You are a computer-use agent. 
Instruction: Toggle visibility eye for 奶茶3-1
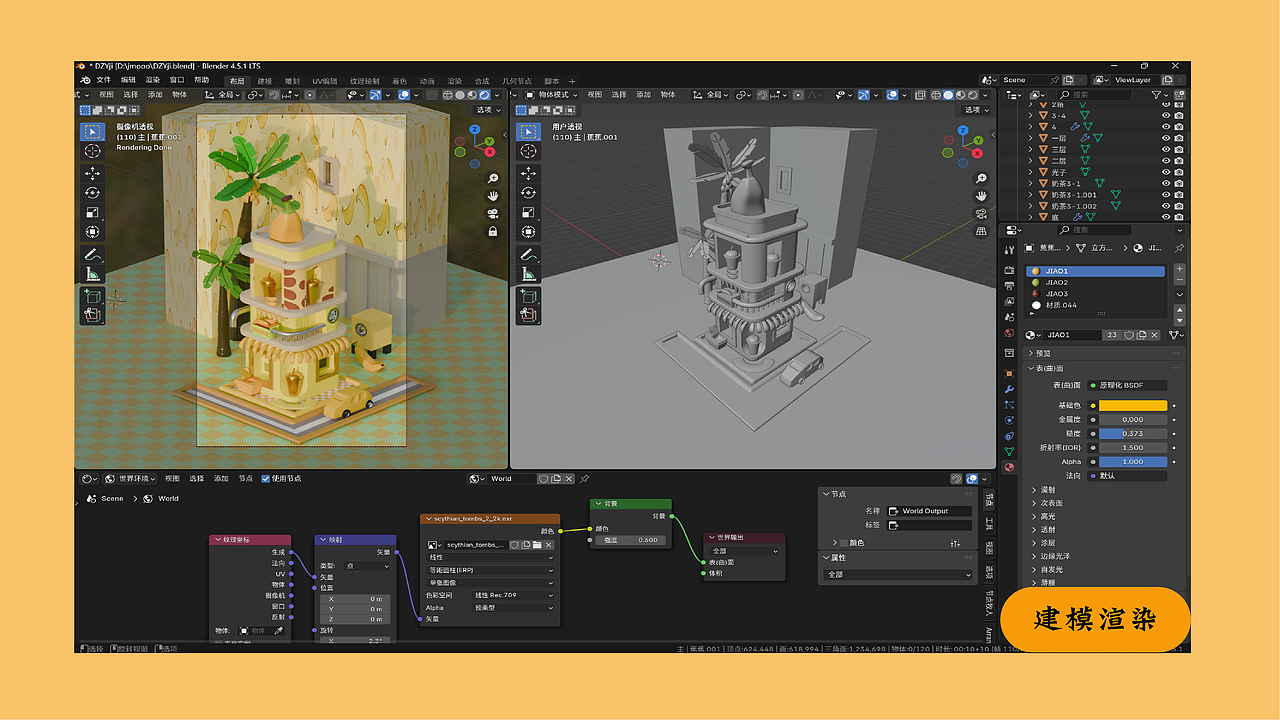[x=1166, y=184]
